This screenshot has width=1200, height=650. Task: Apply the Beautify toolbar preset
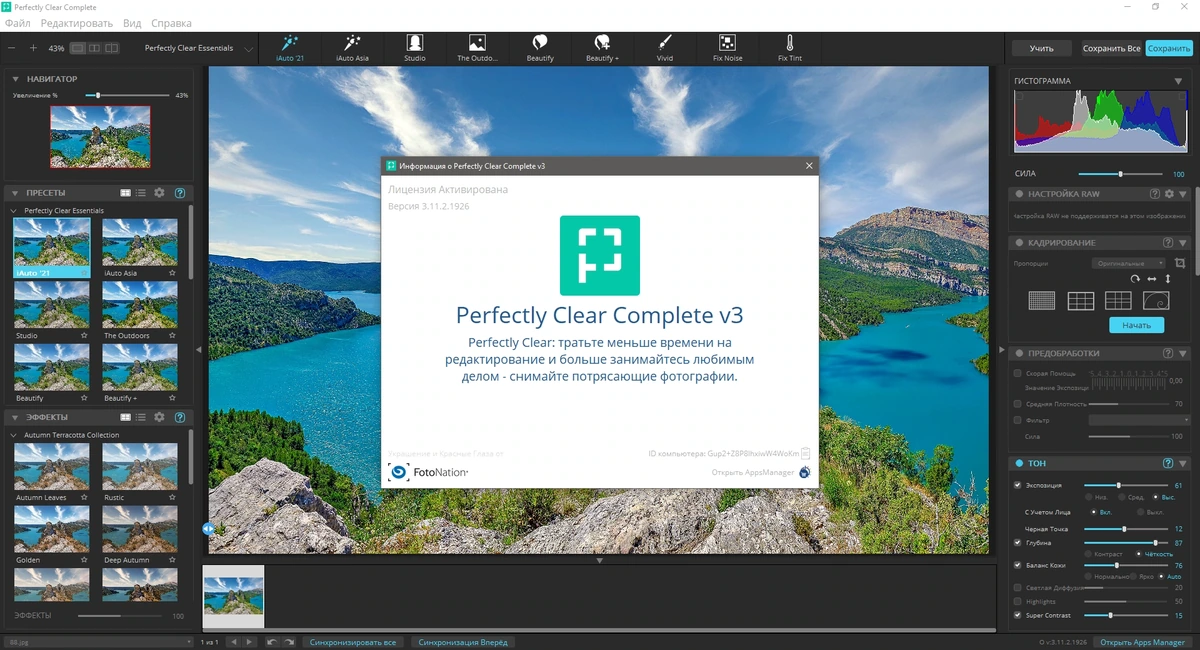[x=540, y=47]
